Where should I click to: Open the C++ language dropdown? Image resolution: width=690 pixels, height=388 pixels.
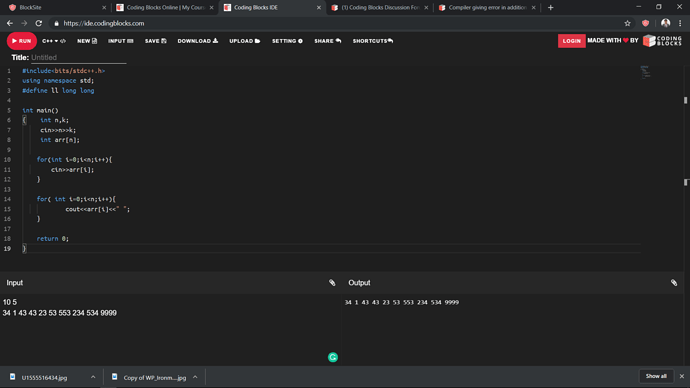pyautogui.click(x=54, y=41)
